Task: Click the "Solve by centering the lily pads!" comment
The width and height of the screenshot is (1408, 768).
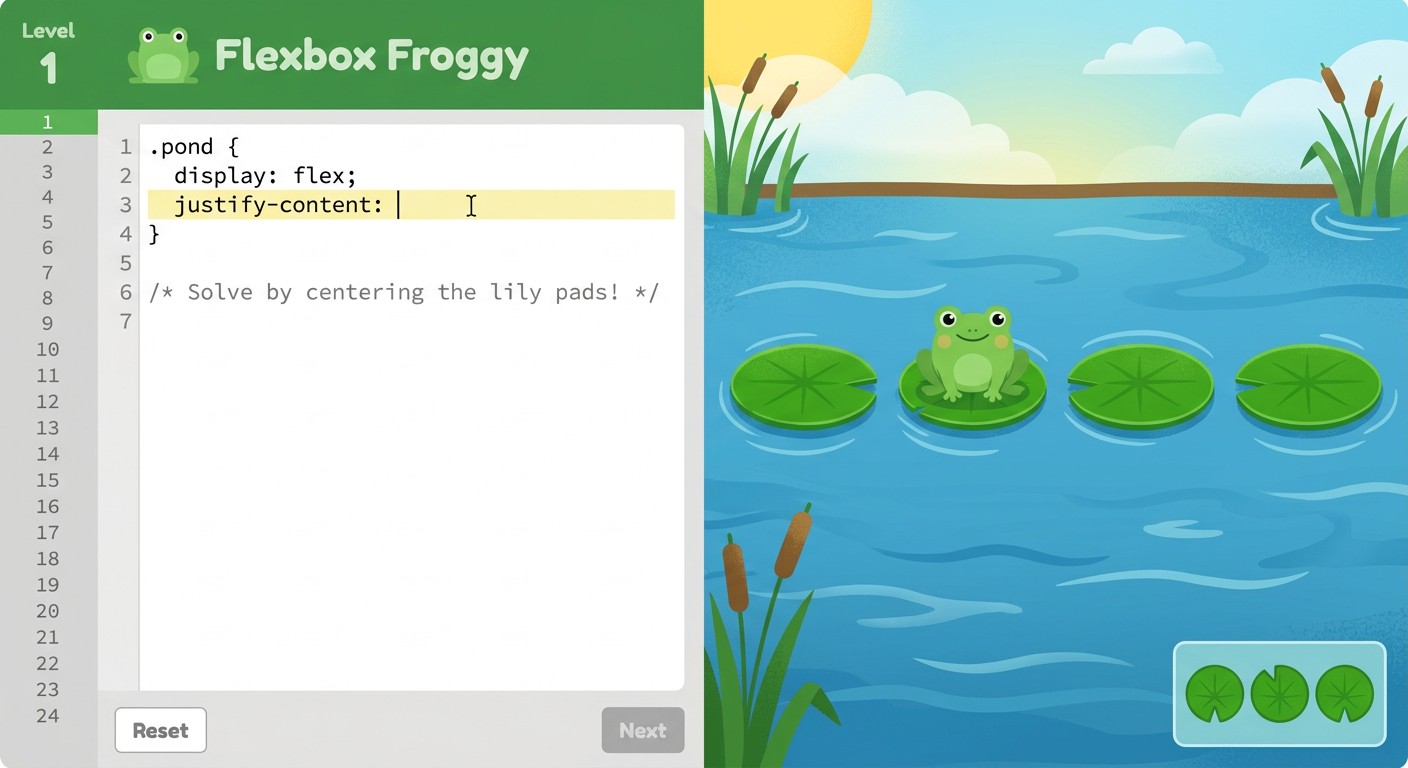Action: click(x=403, y=292)
